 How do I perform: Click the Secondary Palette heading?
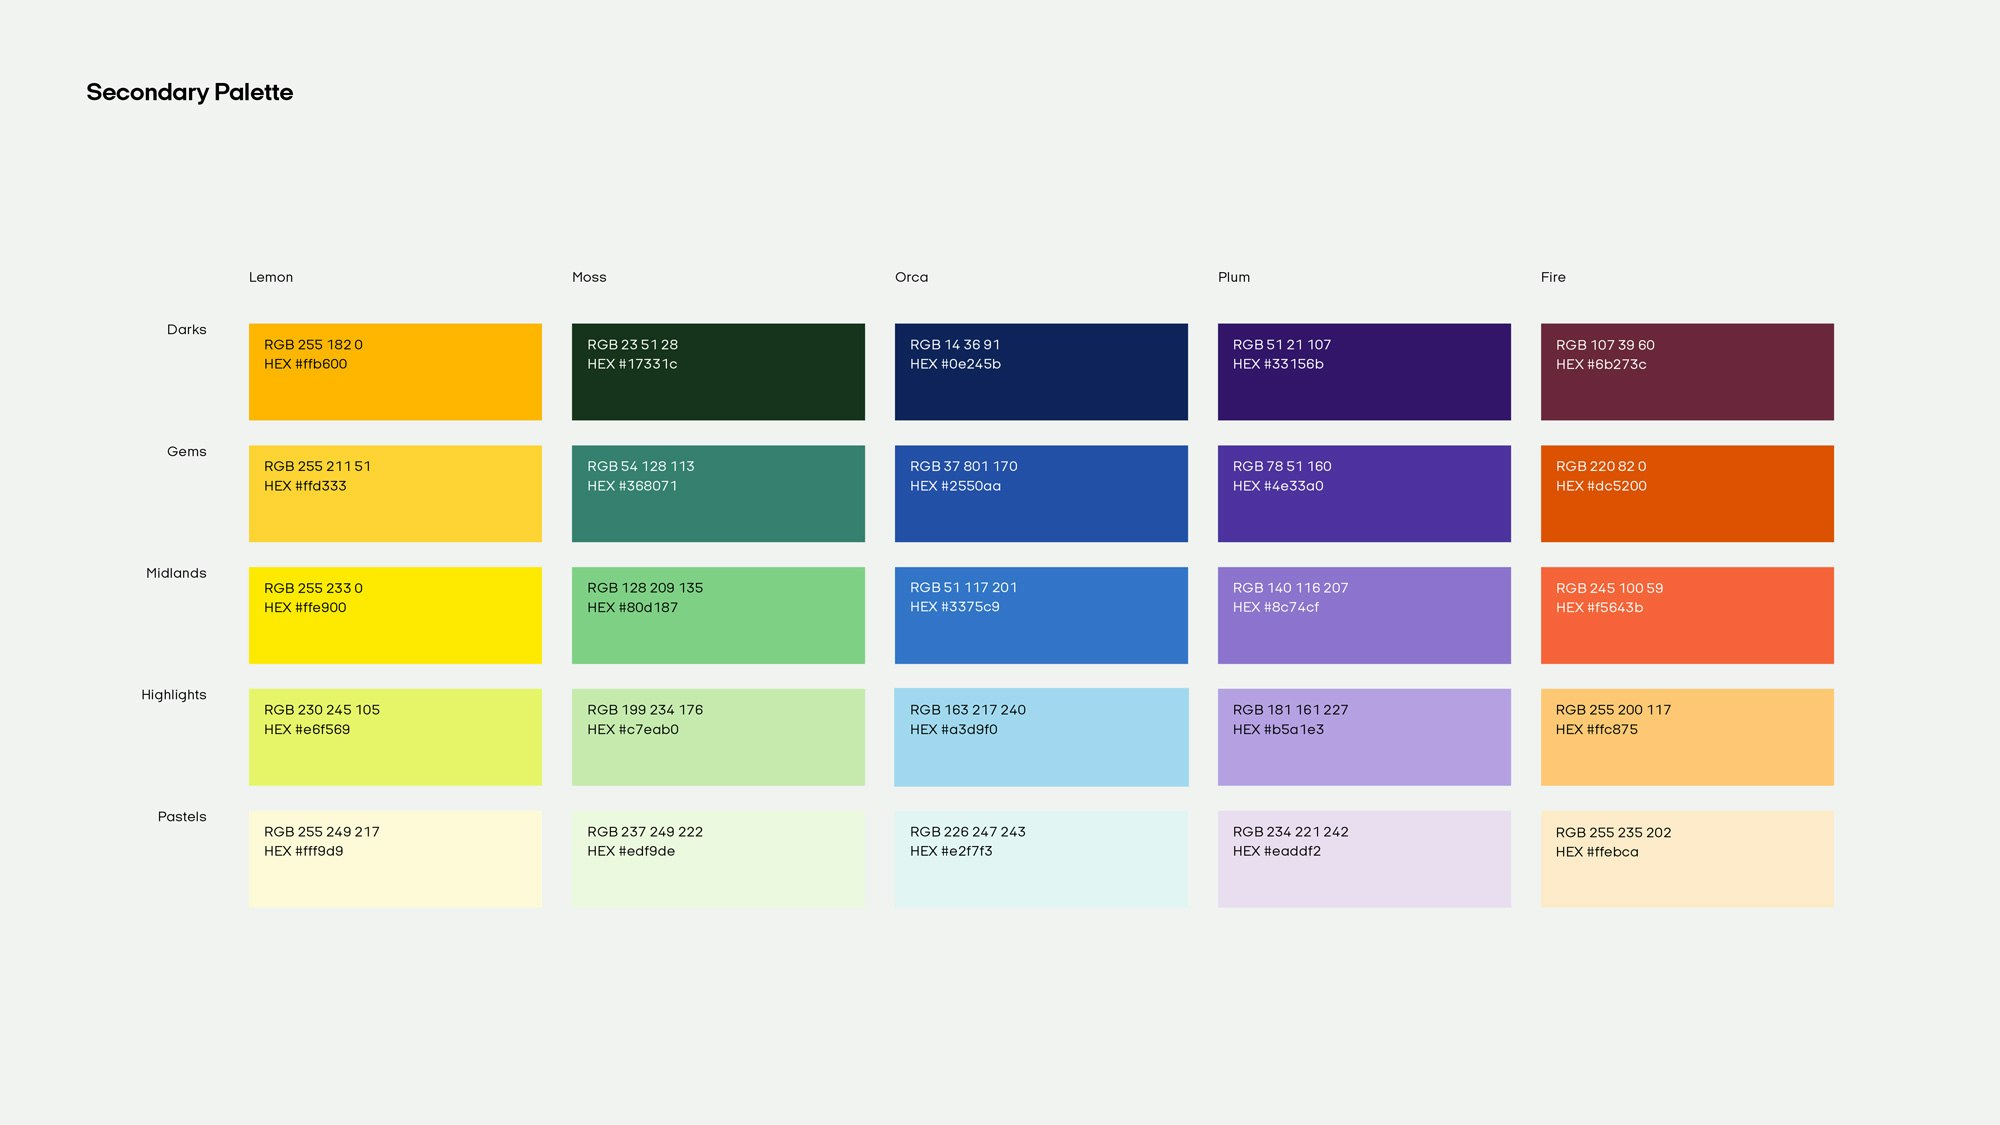click(190, 92)
